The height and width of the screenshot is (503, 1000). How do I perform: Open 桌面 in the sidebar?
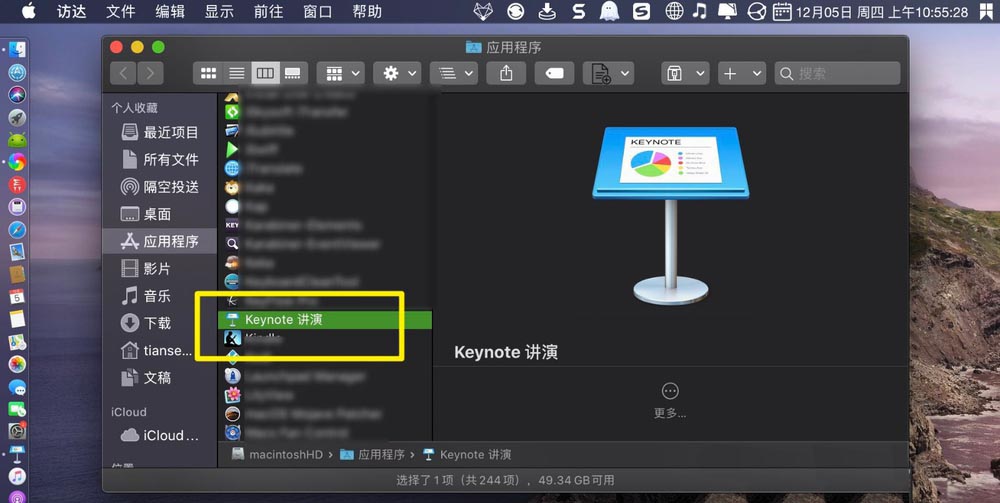click(159, 214)
